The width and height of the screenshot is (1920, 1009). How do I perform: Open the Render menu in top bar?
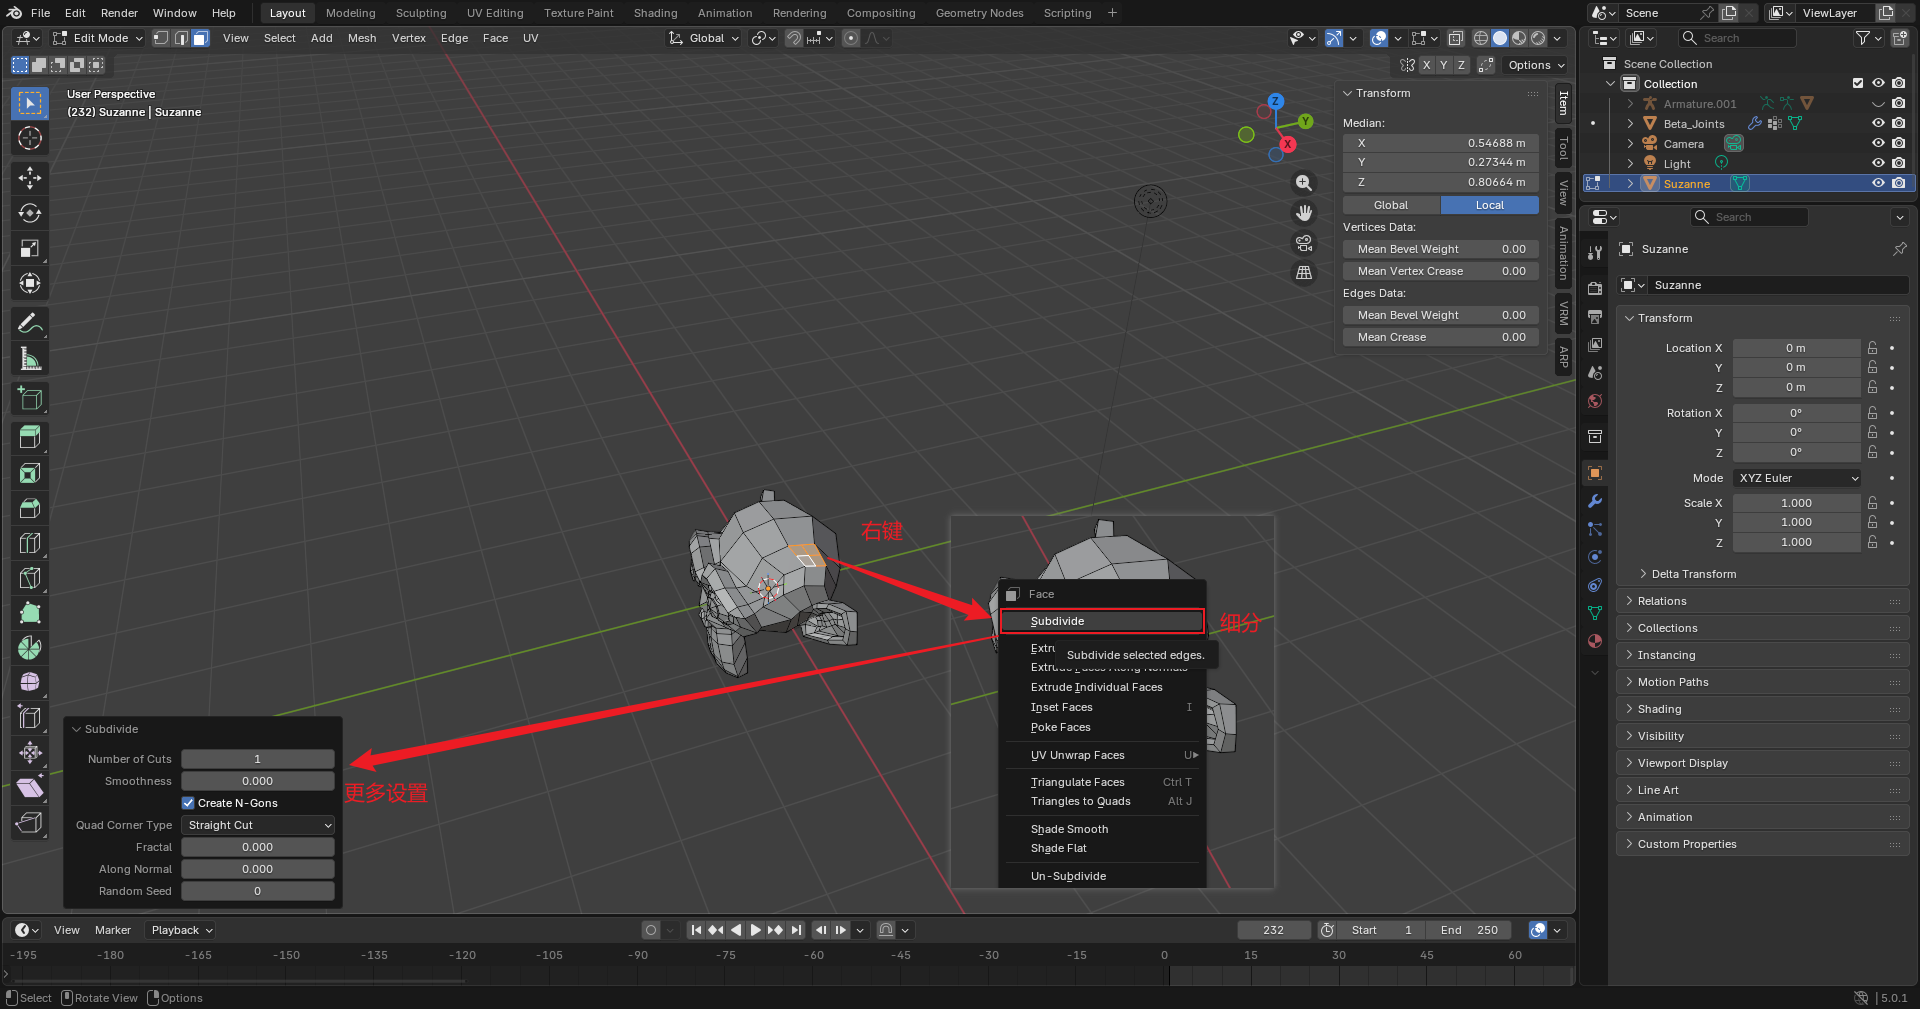(x=119, y=13)
